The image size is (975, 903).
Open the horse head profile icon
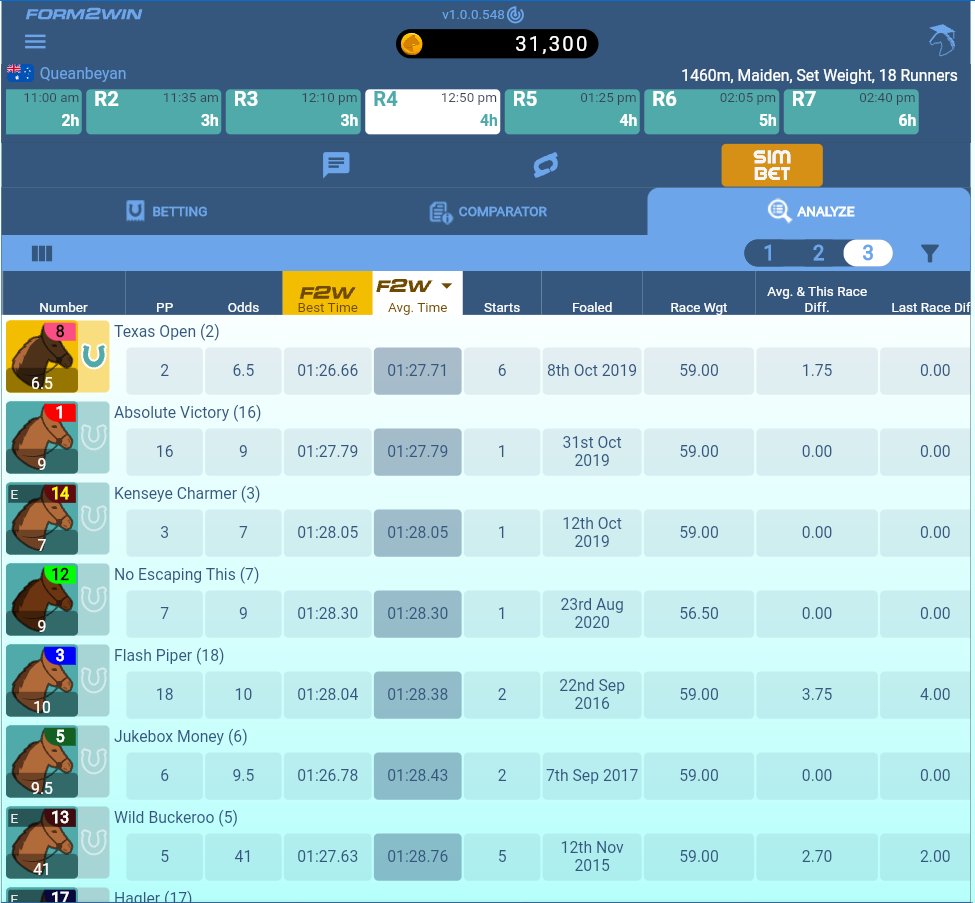point(941,41)
